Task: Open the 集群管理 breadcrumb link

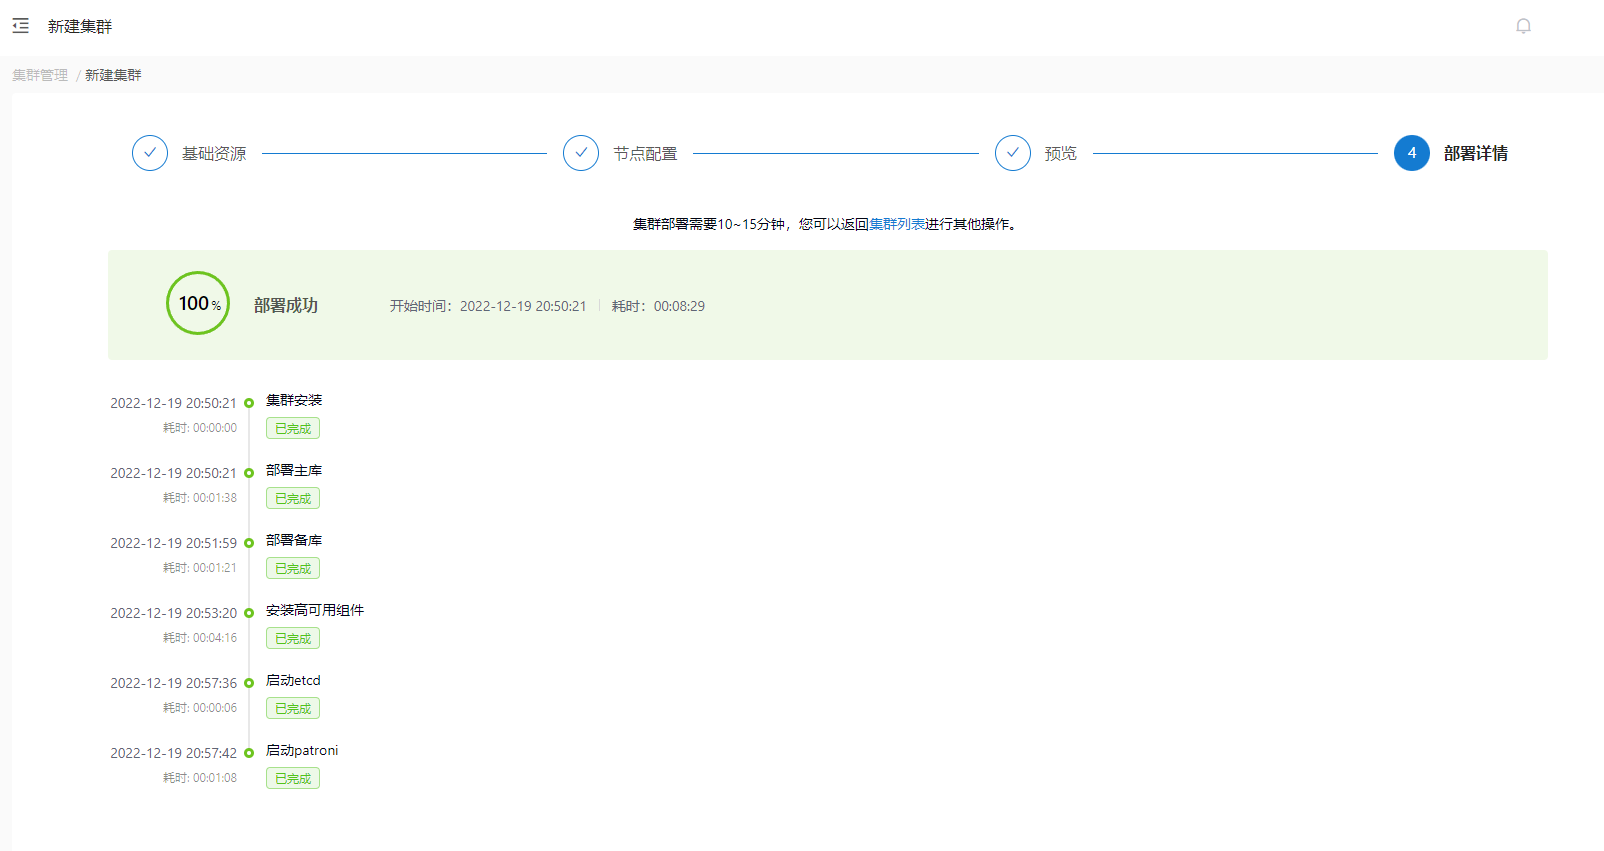Action: tap(40, 75)
